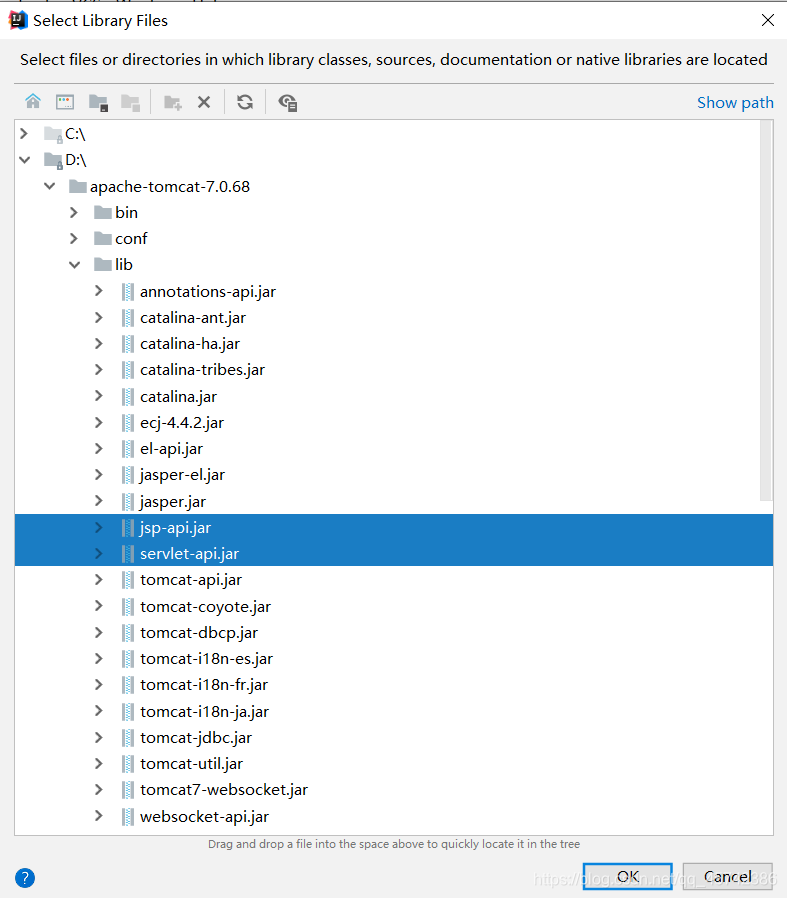Select catalina-ant.jar file name
The image size is (787, 898).
click(x=193, y=318)
